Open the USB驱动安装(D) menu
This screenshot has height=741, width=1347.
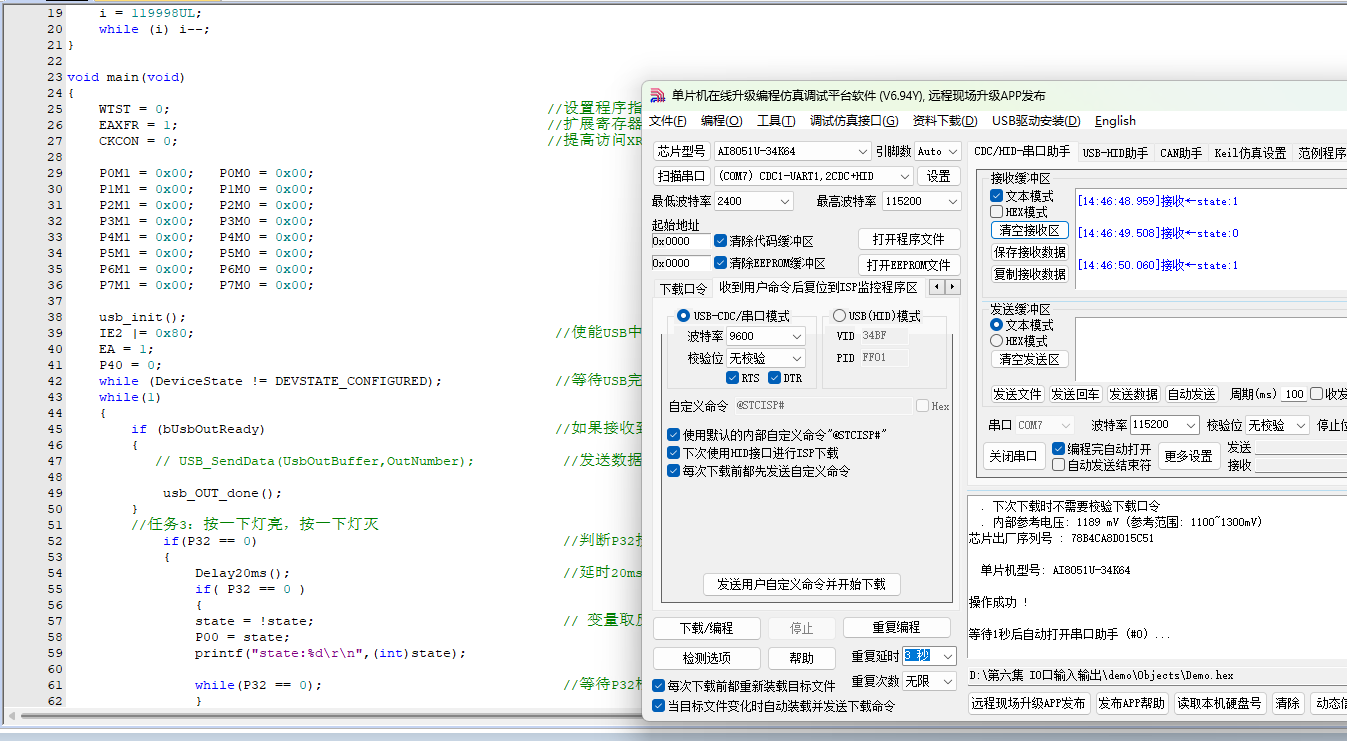click(1036, 121)
